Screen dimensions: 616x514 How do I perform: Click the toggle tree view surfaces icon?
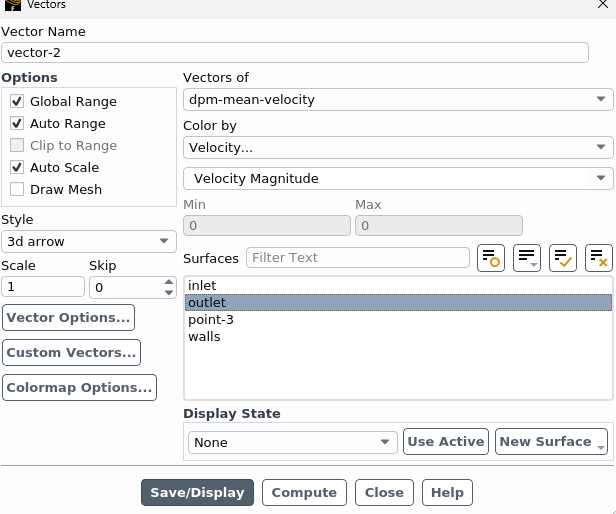(x=491, y=258)
